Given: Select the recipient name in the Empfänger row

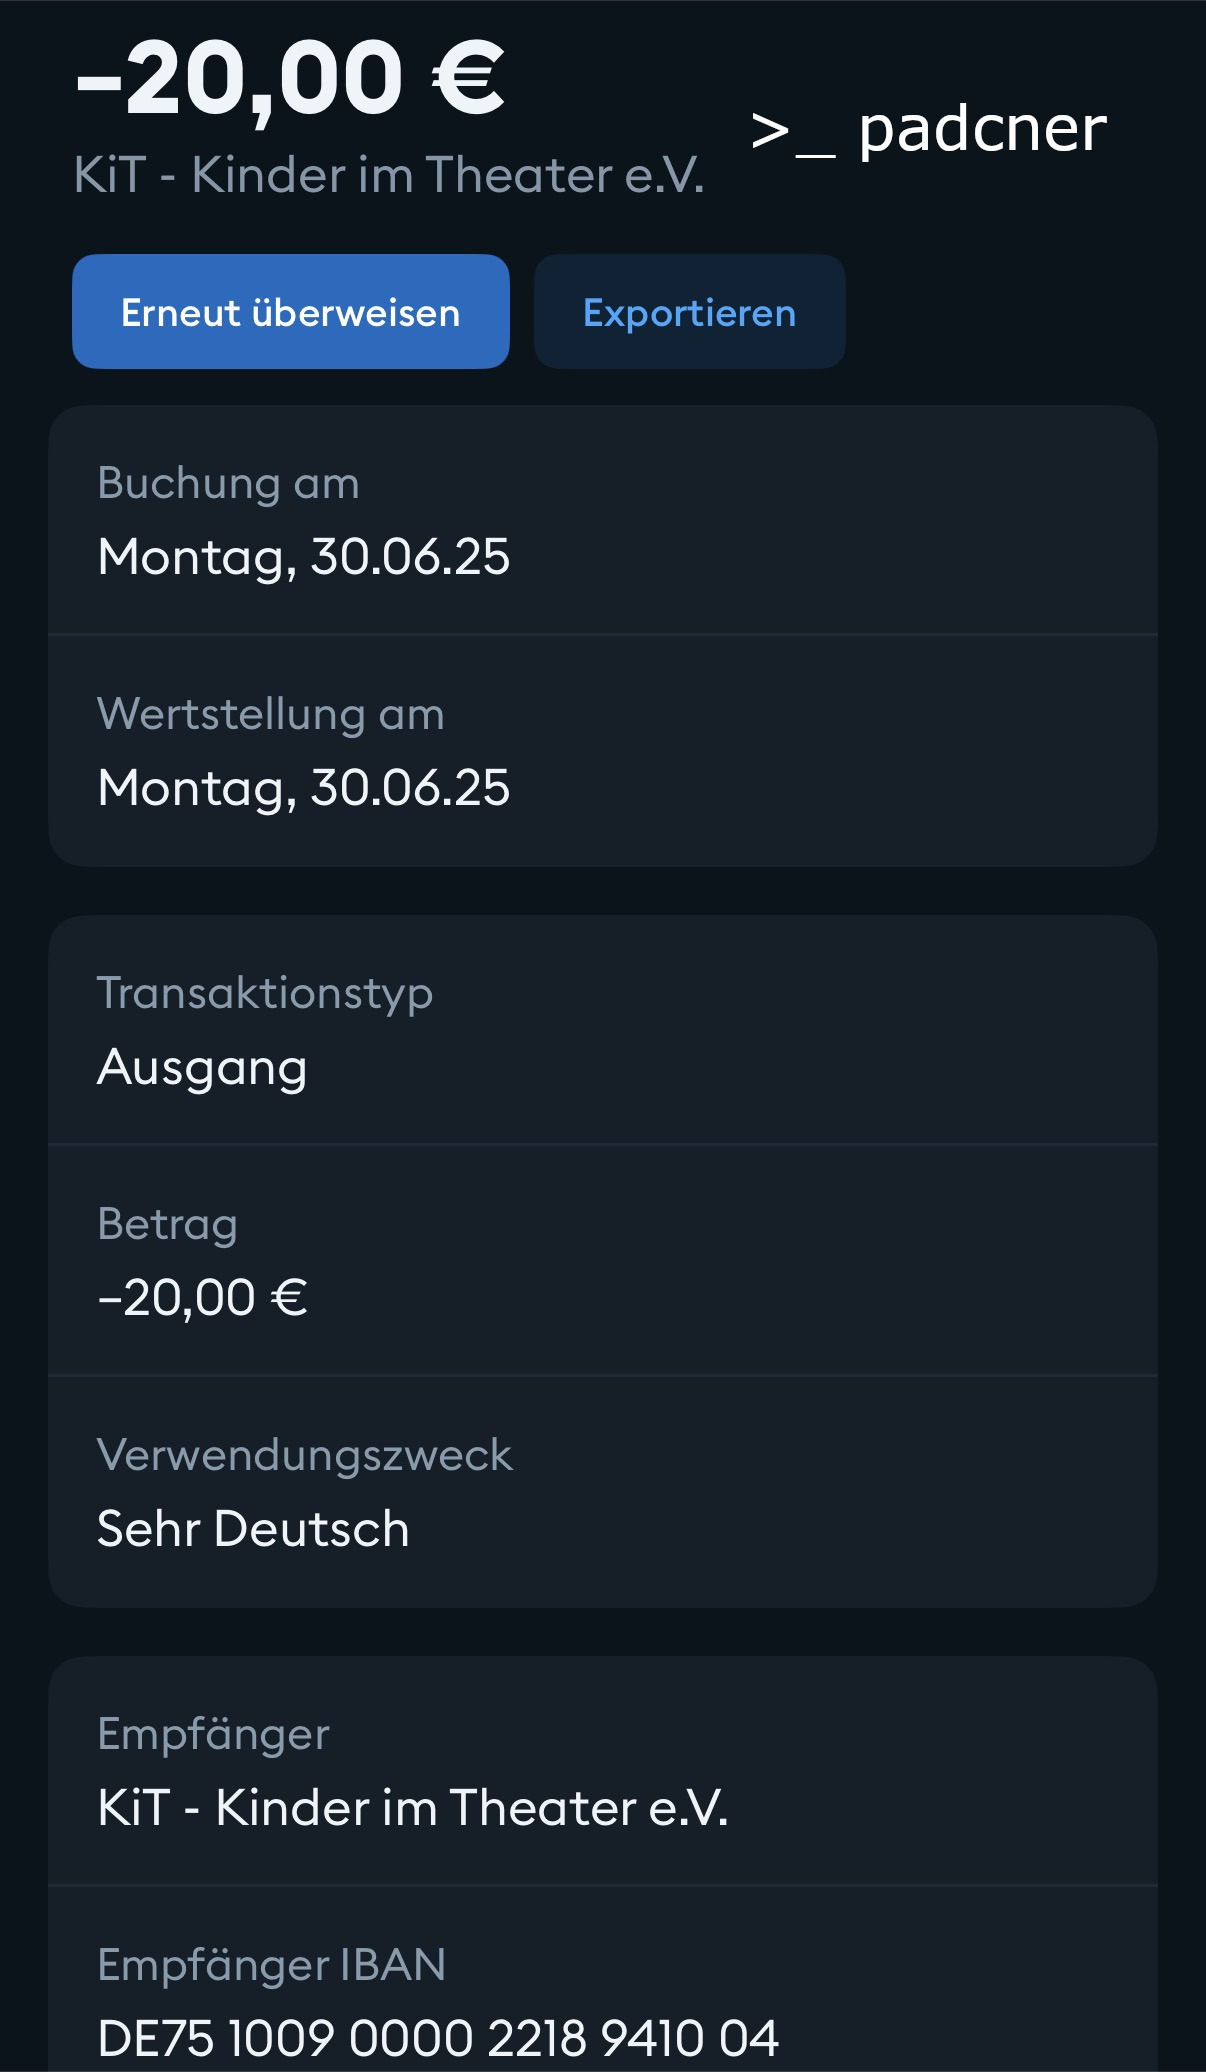Looking at the screenshot, I should pyautogui.click(x=412, y=1808).
